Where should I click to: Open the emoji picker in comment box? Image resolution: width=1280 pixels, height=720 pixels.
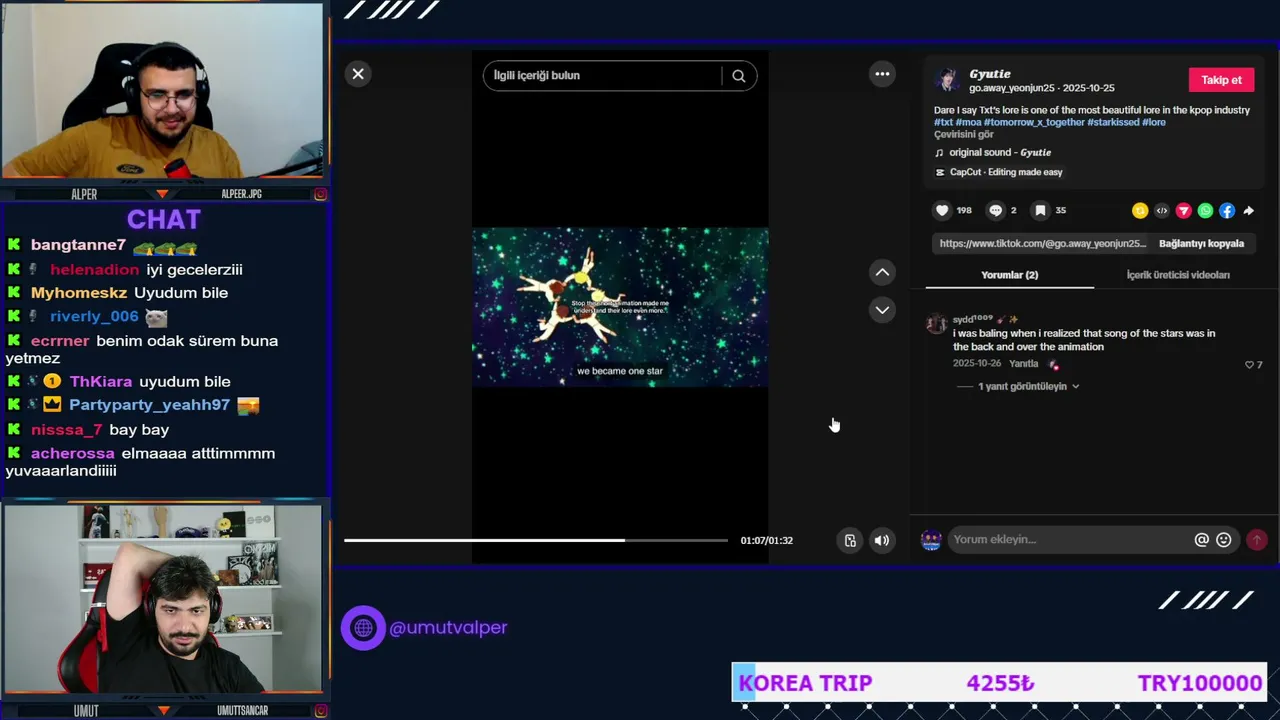[1224, 540]
